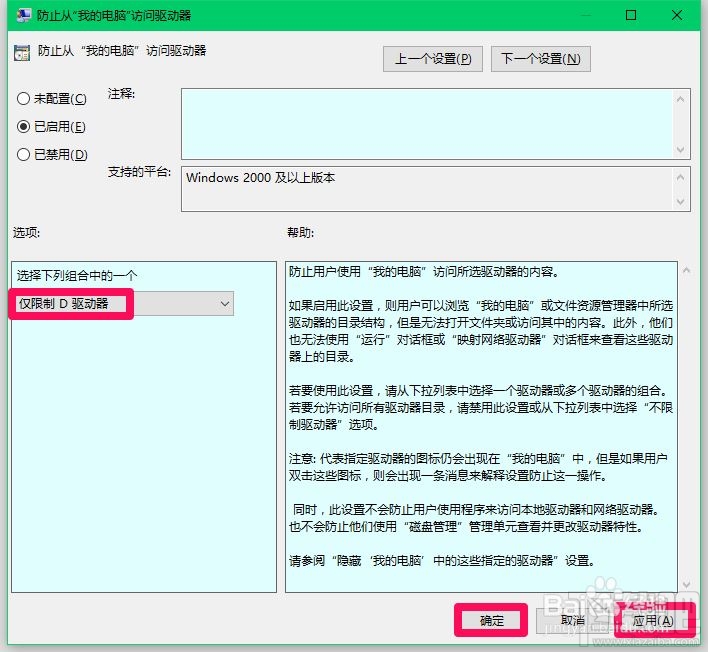
Task: Maximize the dialog window
Action: tap(631, 15)
